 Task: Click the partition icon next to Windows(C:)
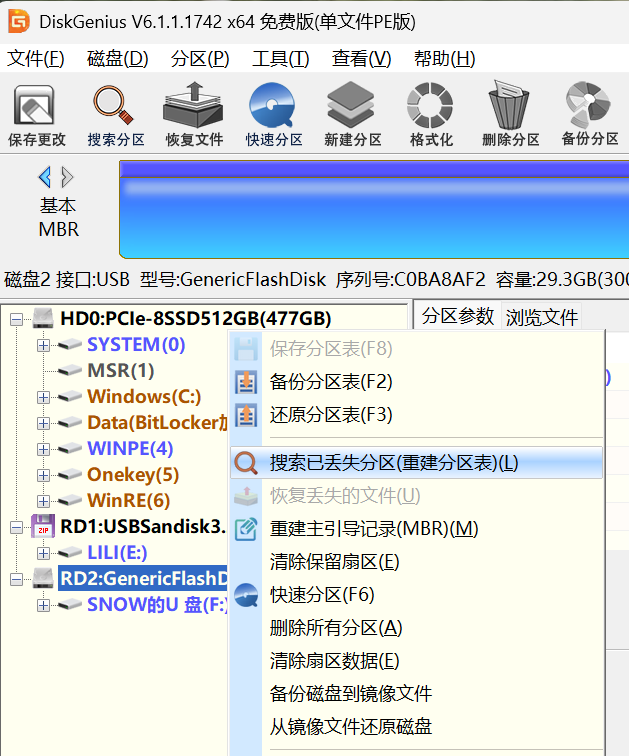coord(69,396)
